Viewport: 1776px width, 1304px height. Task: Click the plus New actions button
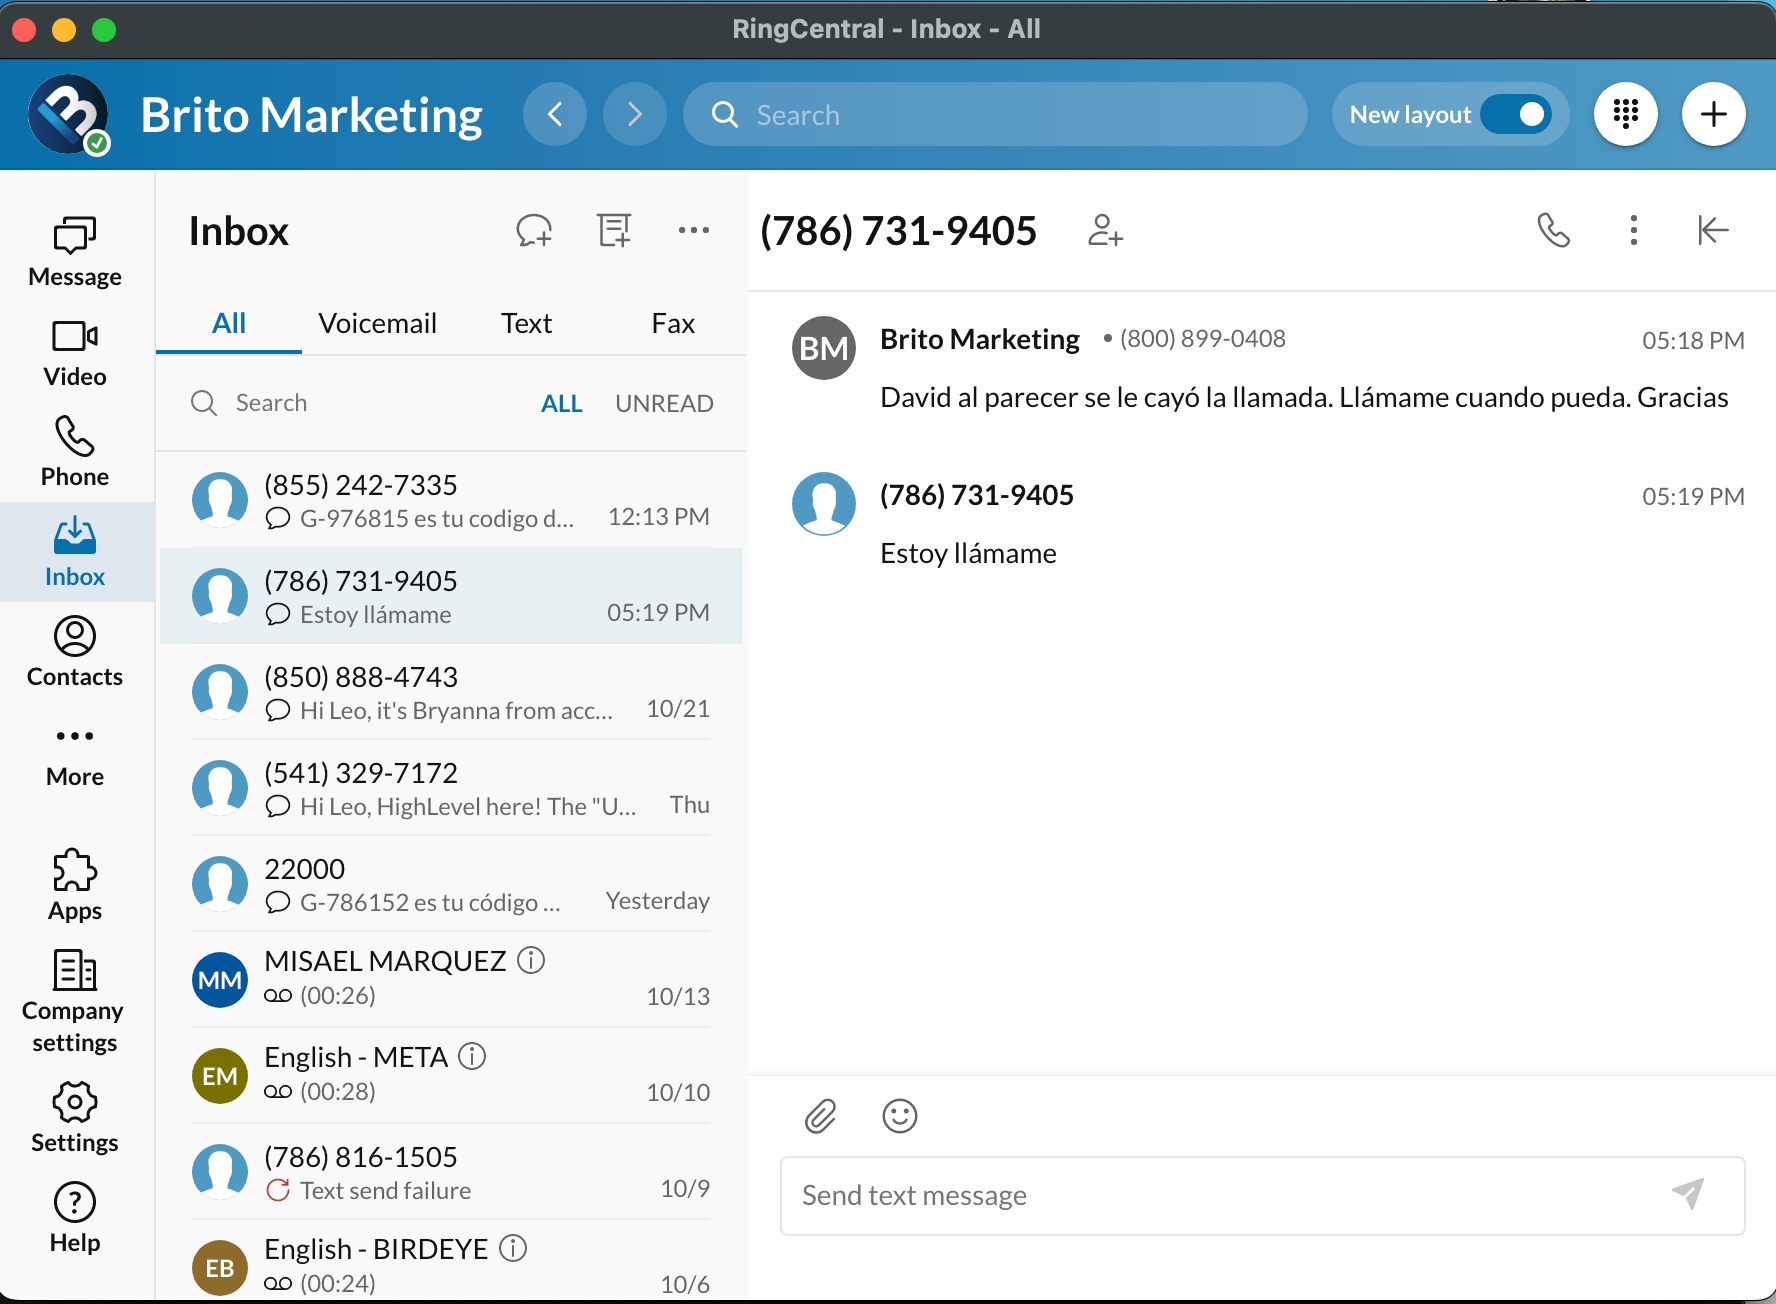point(1714,114)
